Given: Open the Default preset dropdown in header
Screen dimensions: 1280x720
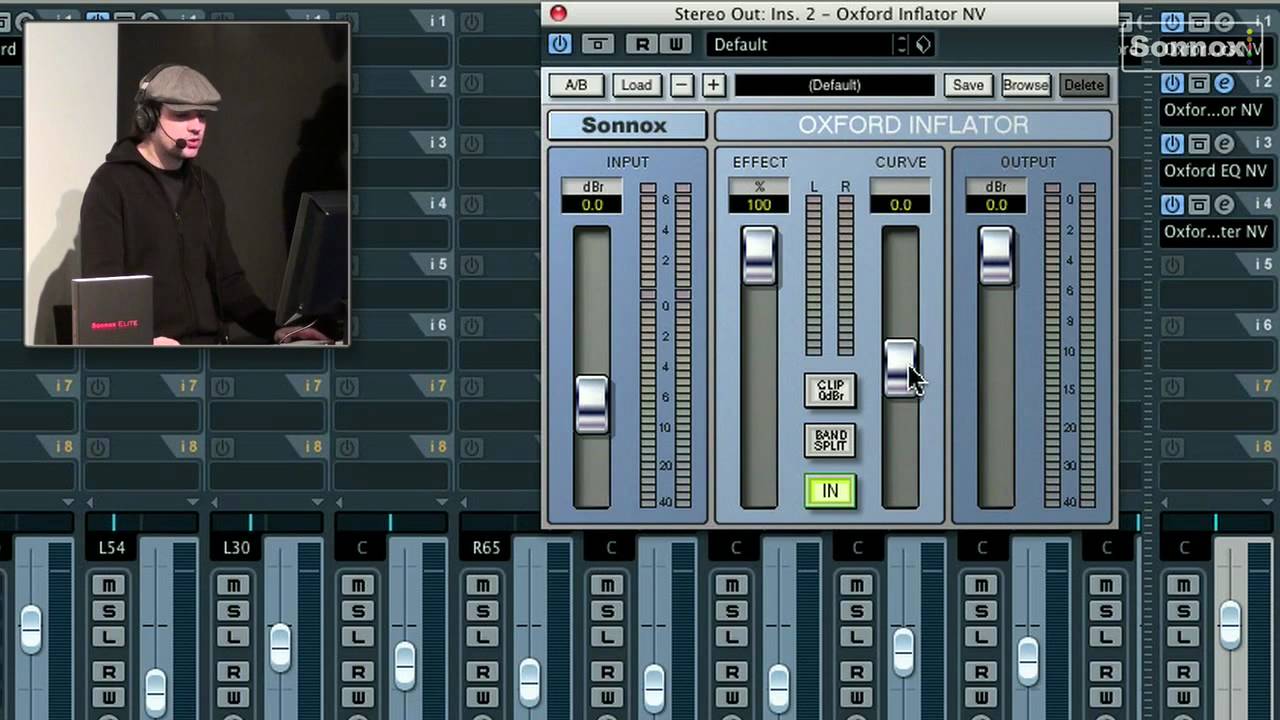Looking at the screenshot, I should pyautogui.click(x=800, y=44).
